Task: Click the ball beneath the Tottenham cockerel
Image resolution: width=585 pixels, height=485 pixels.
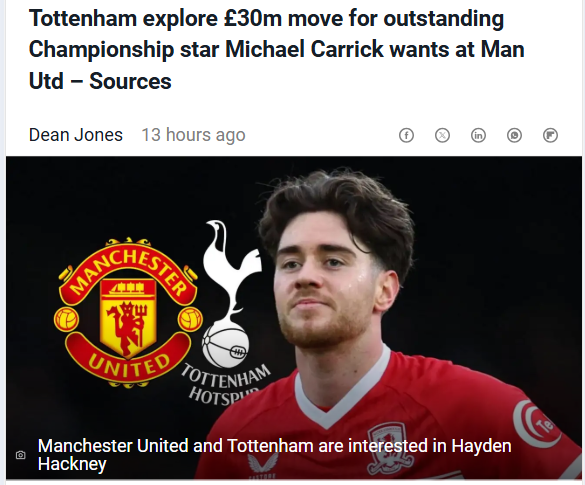Action: point(226,345)
